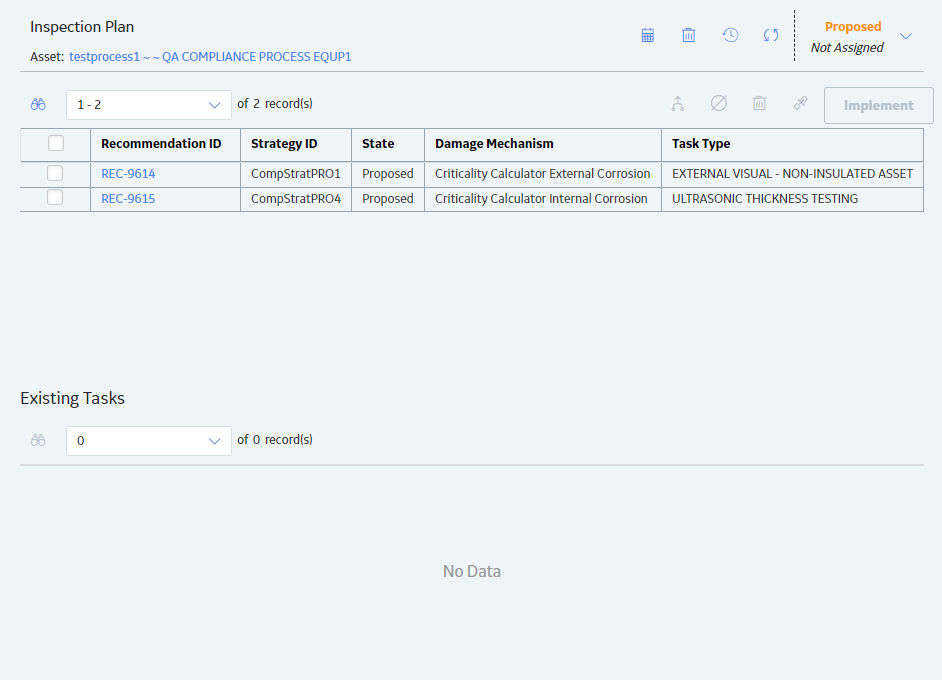This screenshot has height=680, width=942.
Task: Check the box for REC-9615 row
Action: pyautogui.click(x=55, y=197)
